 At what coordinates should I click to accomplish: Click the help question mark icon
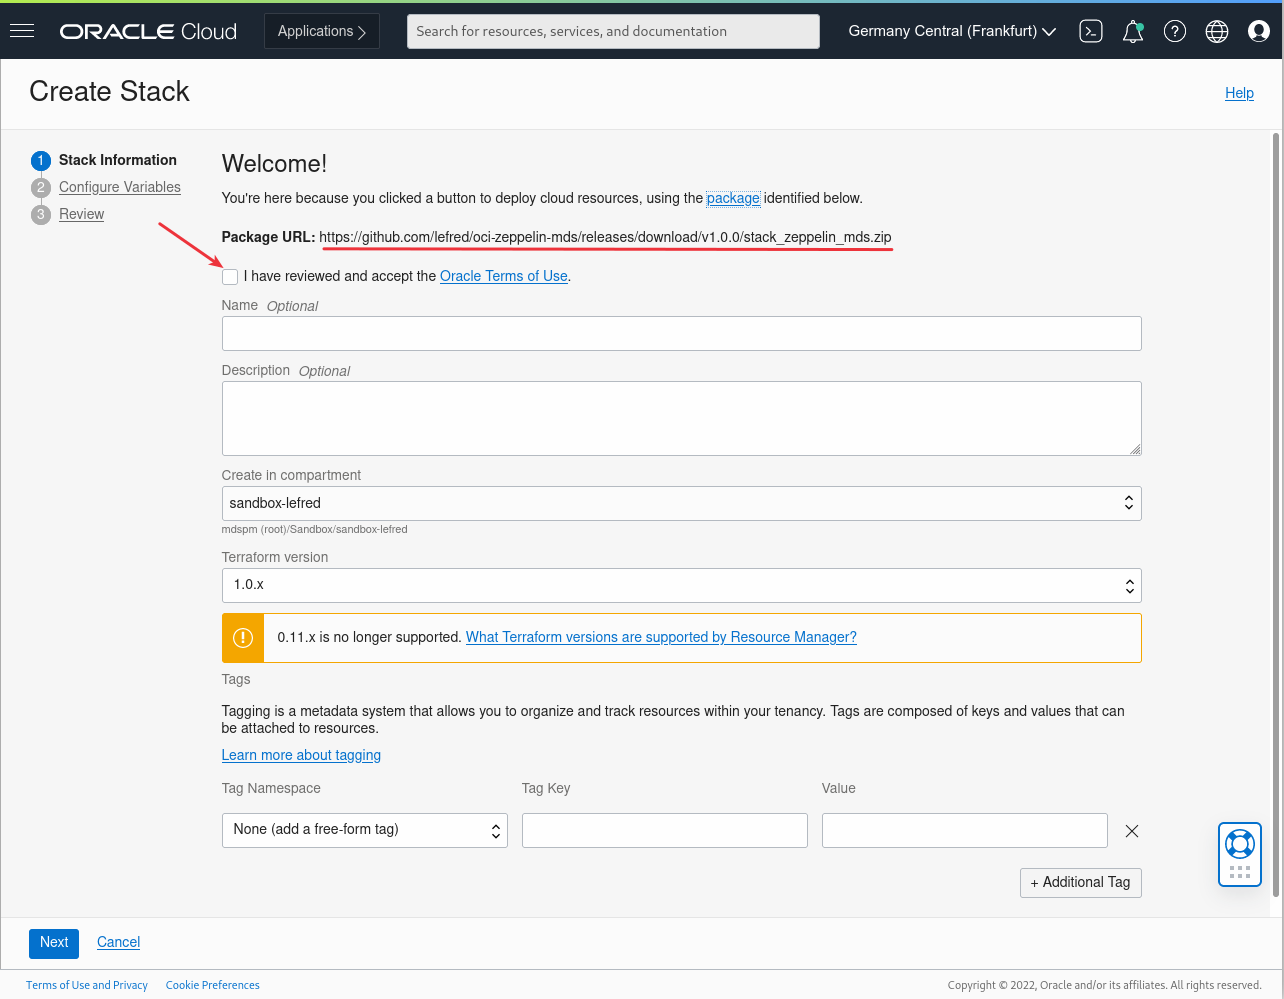pos(1175,31)
